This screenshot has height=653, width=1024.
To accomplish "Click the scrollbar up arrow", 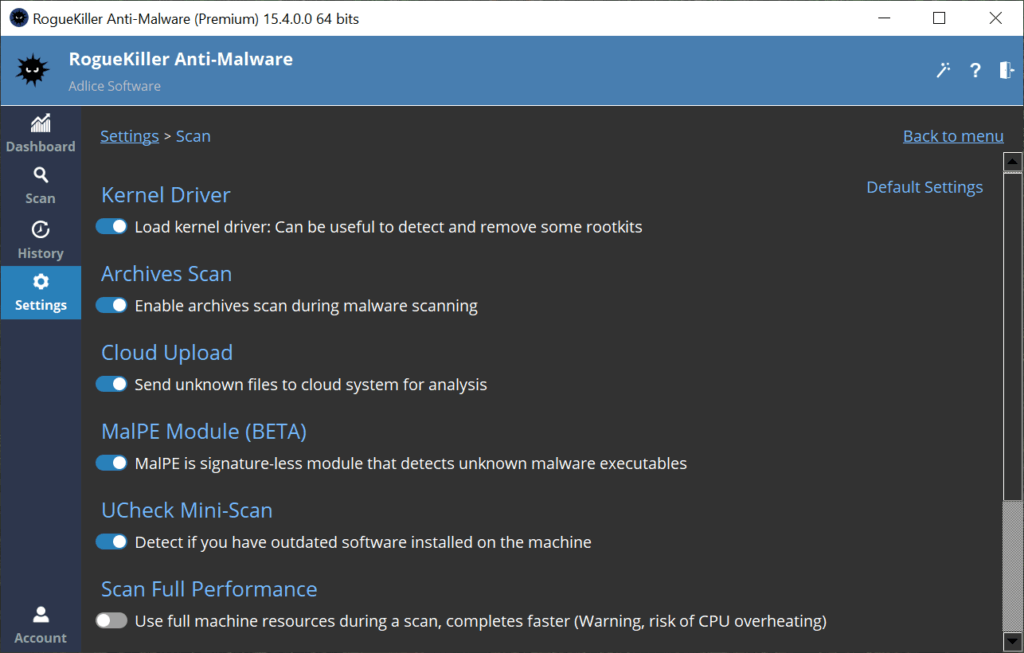I will pos(1013,162).
